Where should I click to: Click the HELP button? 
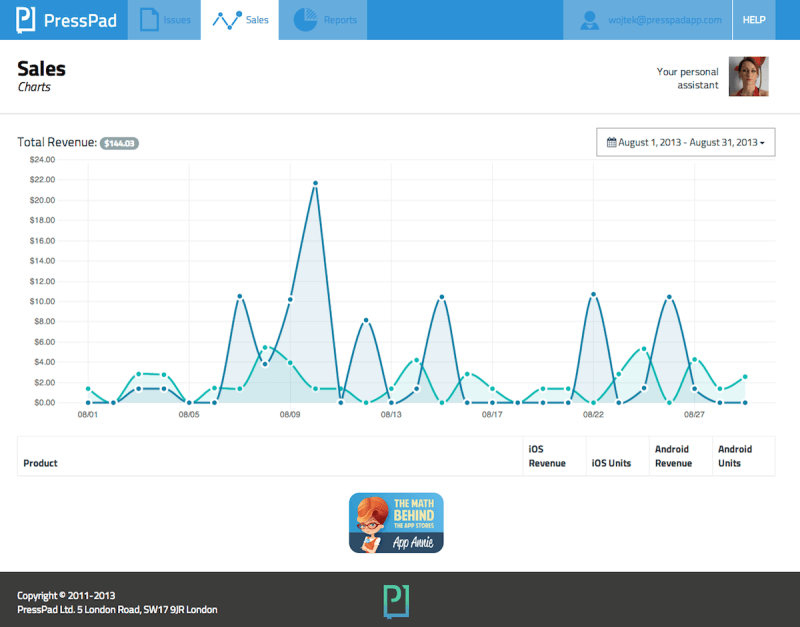(753, 20)
